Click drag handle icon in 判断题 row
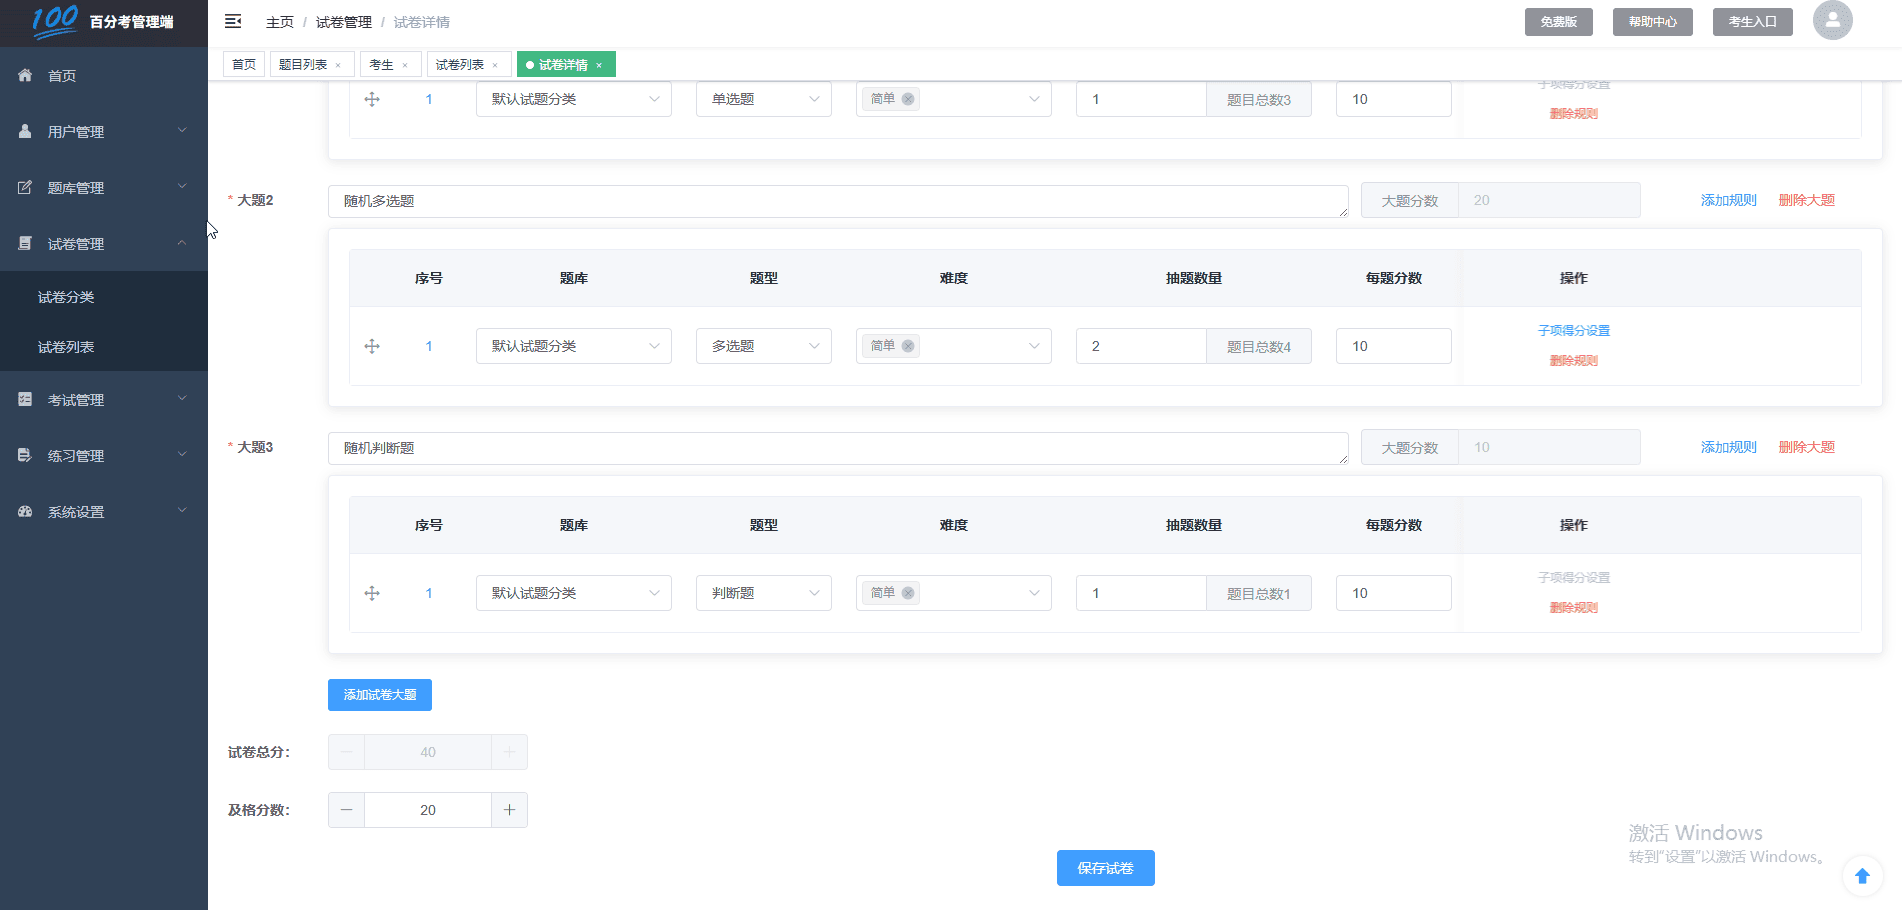 click(372, 593)
